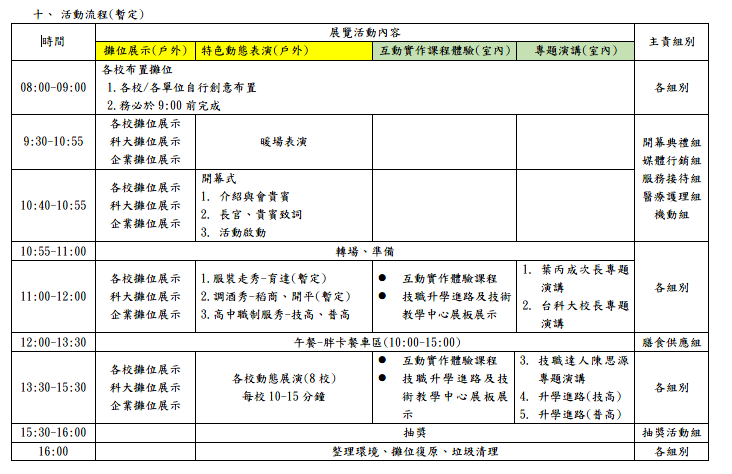732x474 pixels.
Task: Click the 抽獎活動組 cell
Action: tap(671, 433)
